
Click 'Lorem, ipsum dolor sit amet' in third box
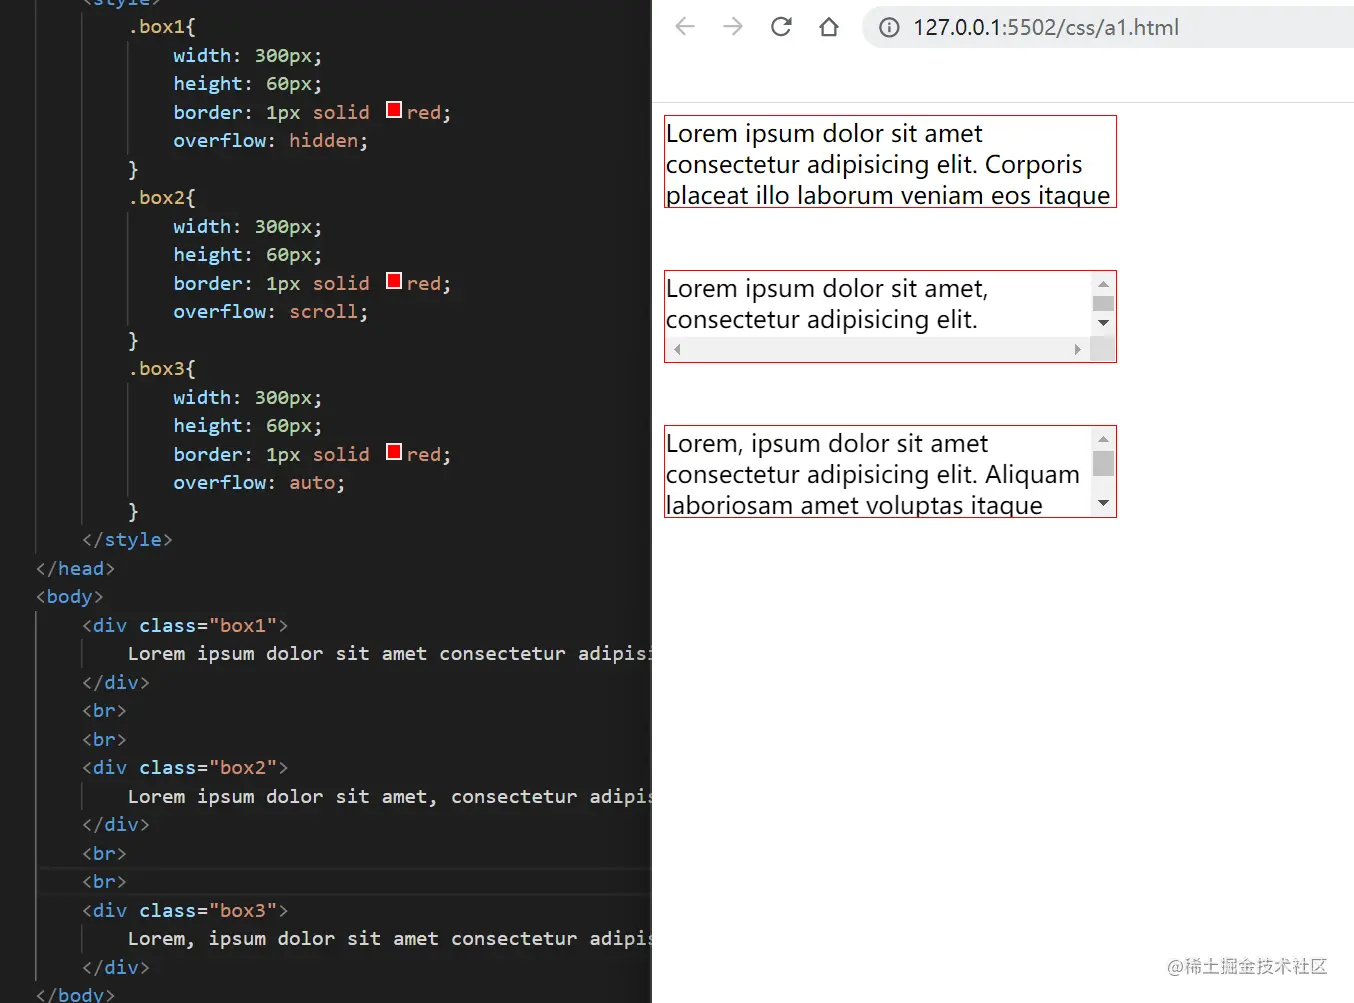pos(827,444)
